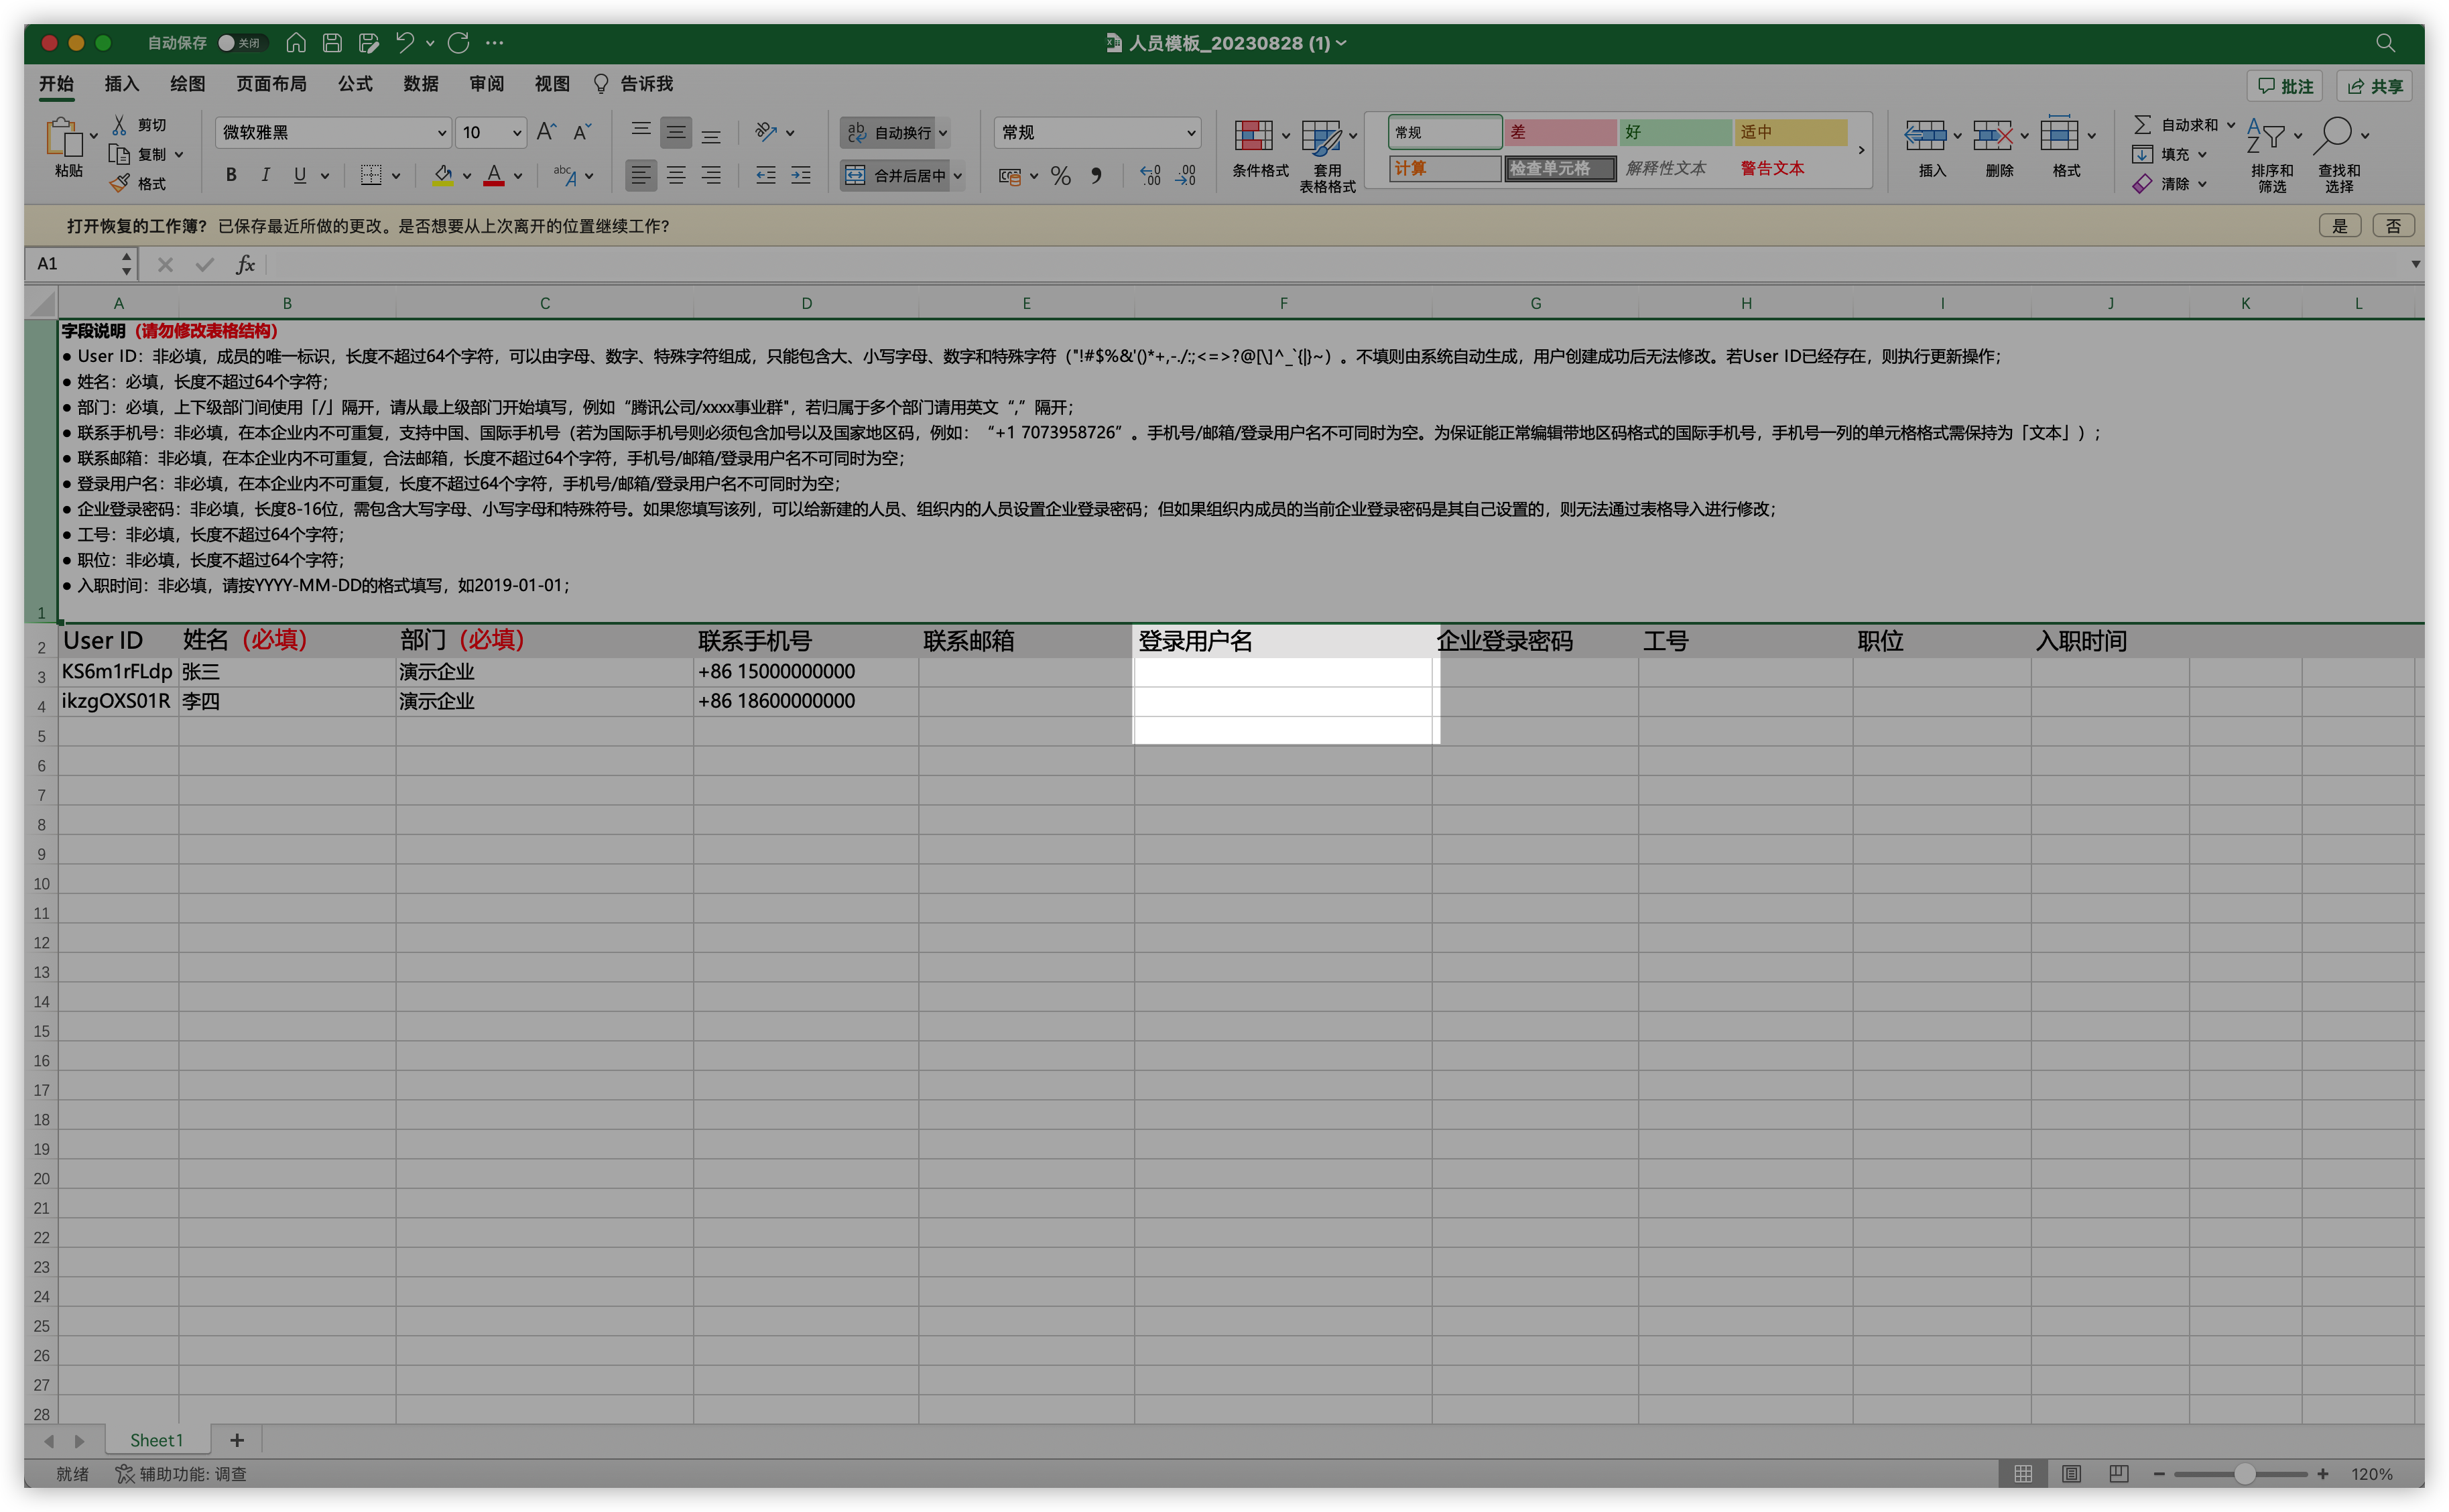Align text right in the cell
Screen dimensions: 2449x1512
coord(711,175)
